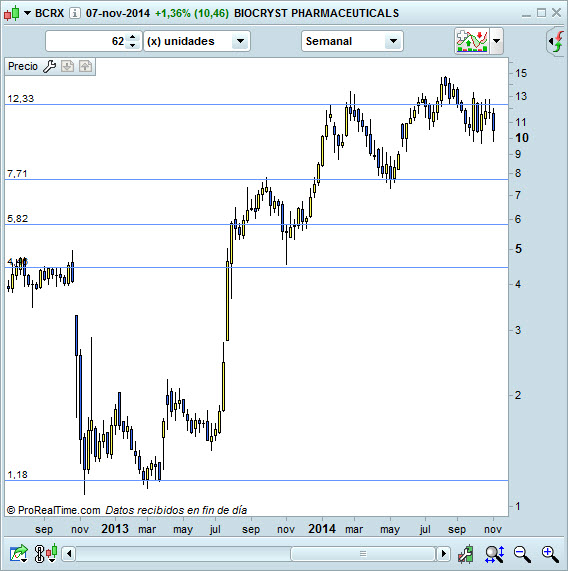Move Precio panel down arrow icon
This screenshot has height=571, width=568.
(67, 66)
